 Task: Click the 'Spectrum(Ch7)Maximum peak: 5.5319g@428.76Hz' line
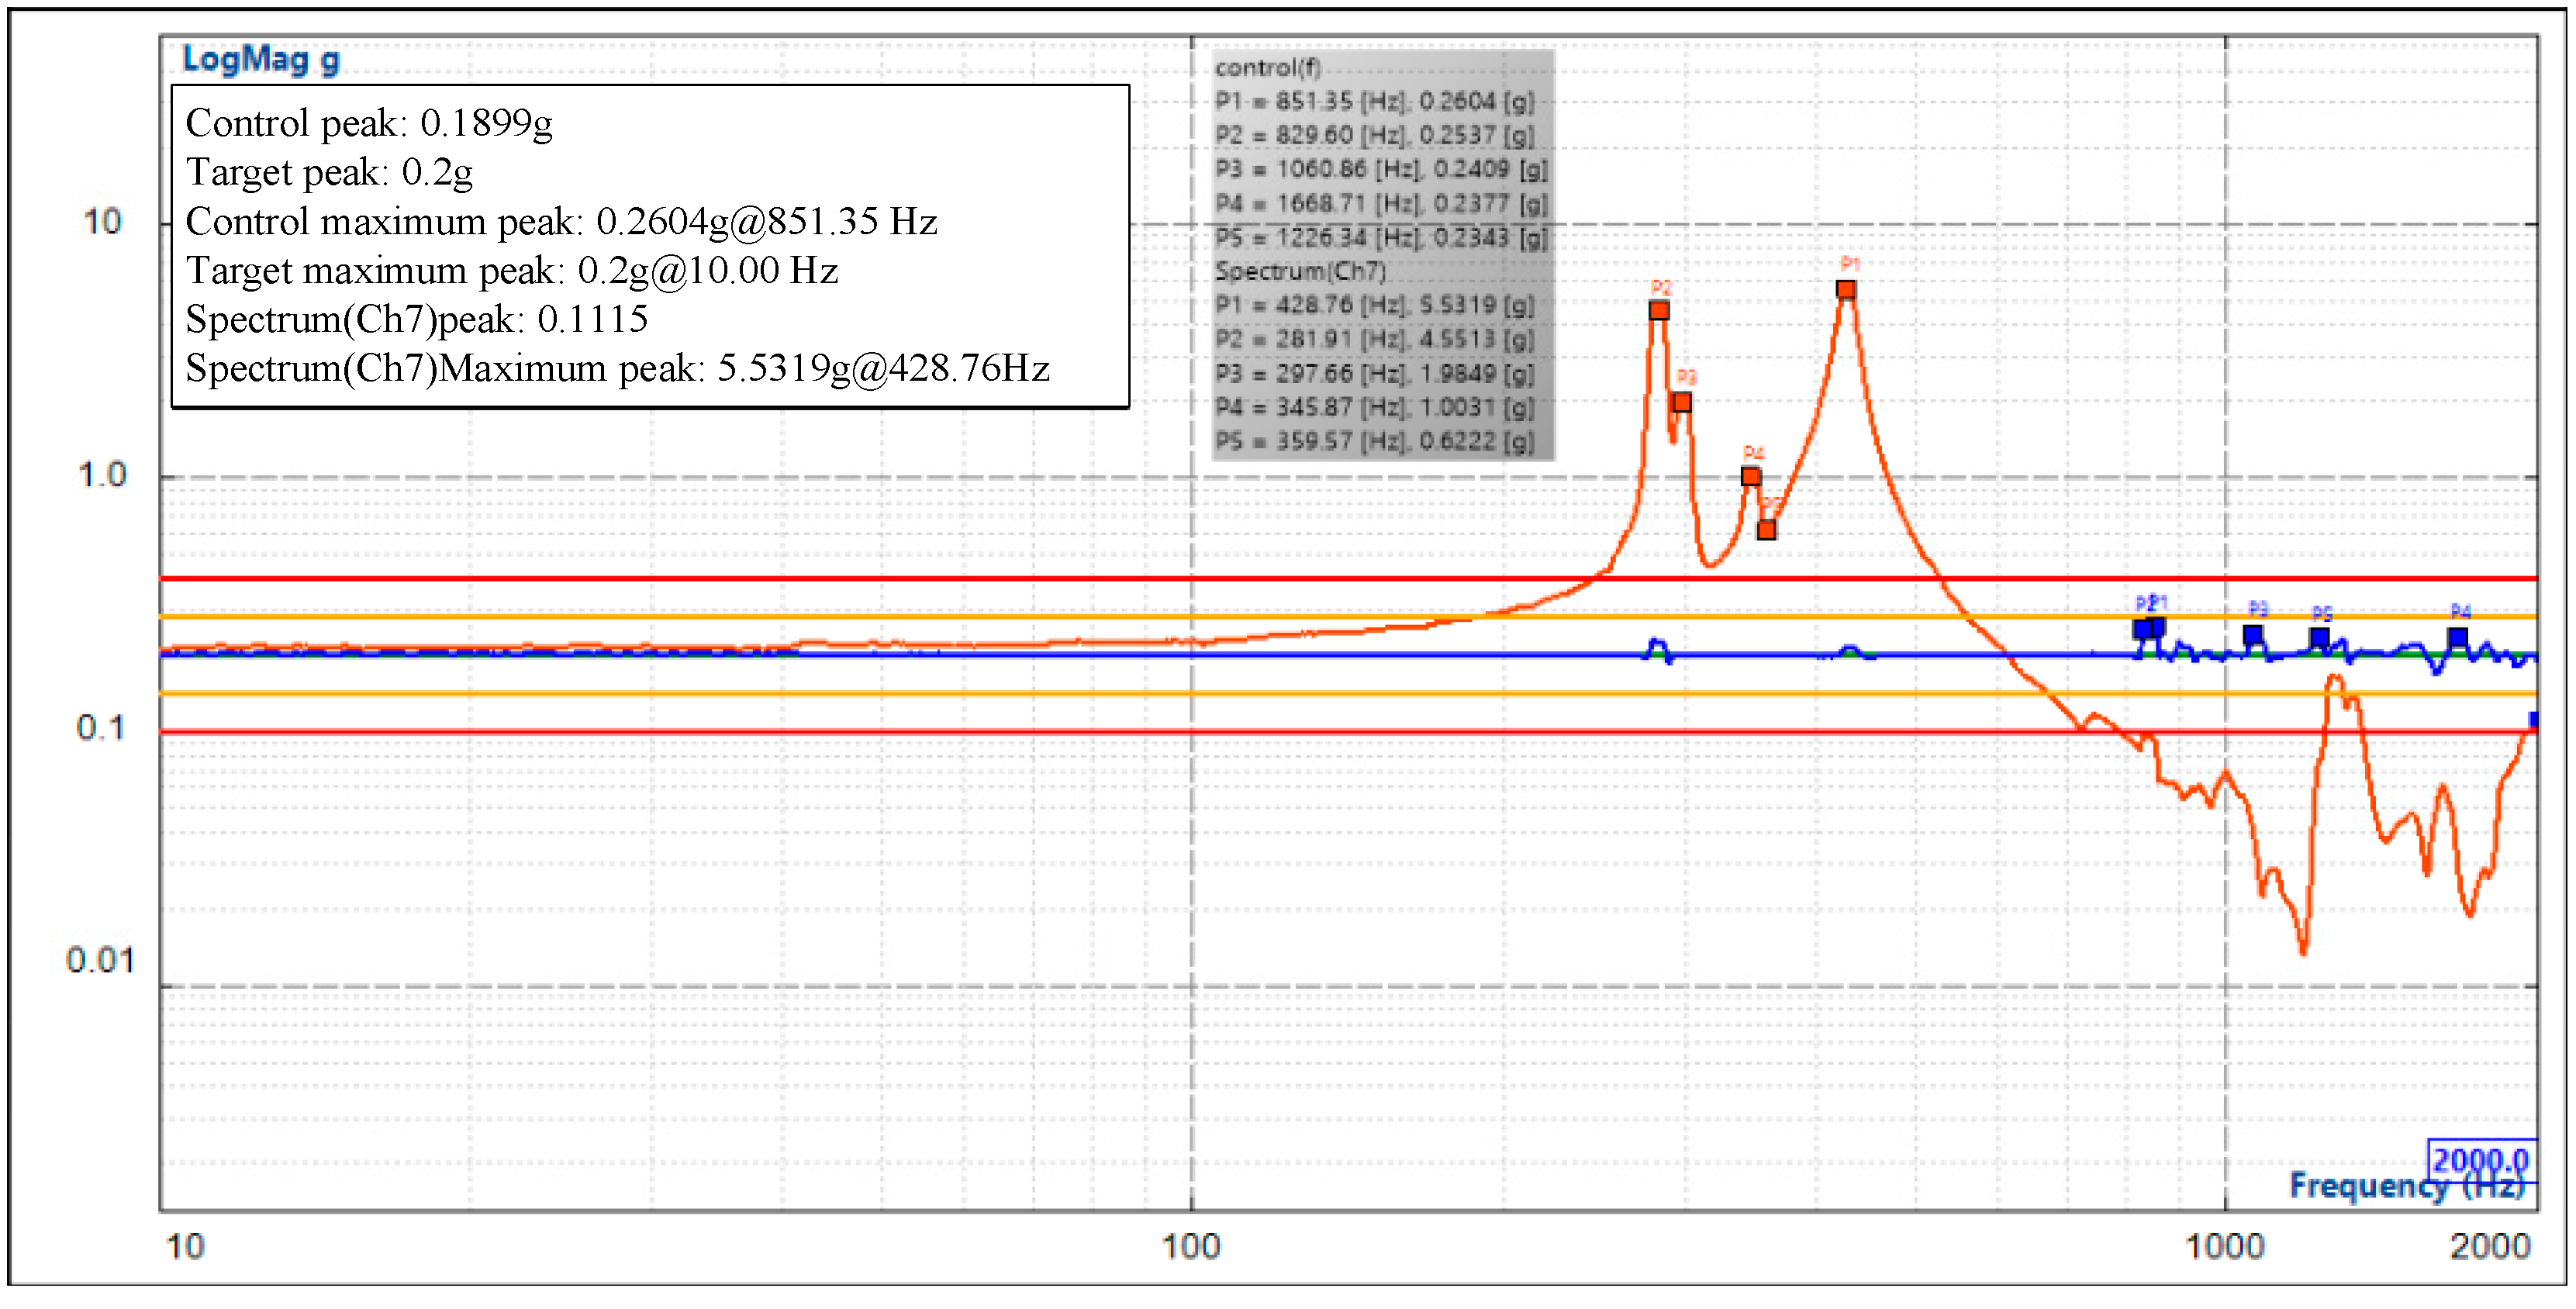617,368
